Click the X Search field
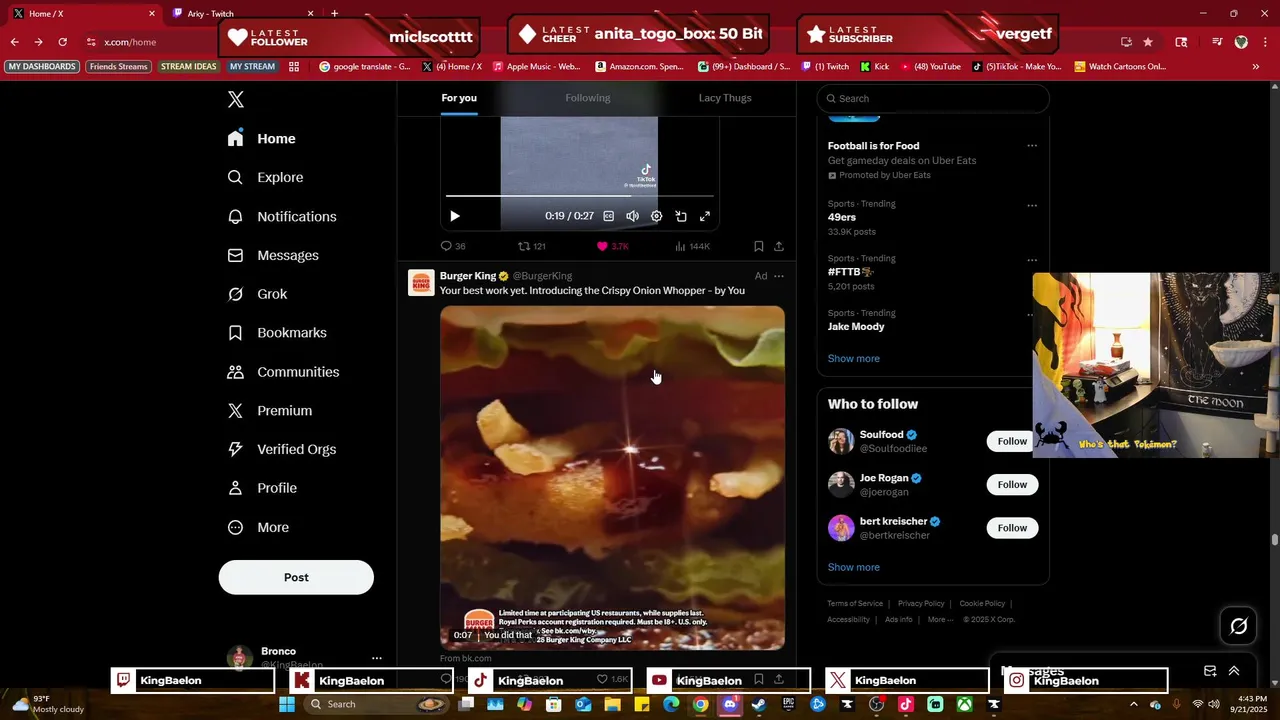 (x=933, y=98)
